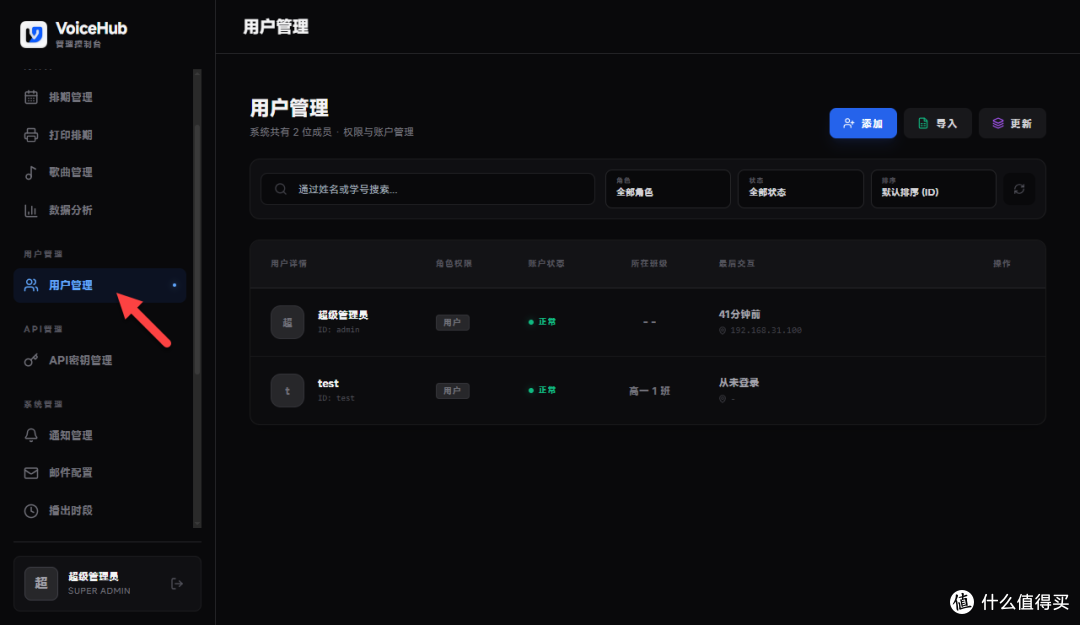
Task: Open 排期管理 in the sidebar
Action: pos(100,97)
